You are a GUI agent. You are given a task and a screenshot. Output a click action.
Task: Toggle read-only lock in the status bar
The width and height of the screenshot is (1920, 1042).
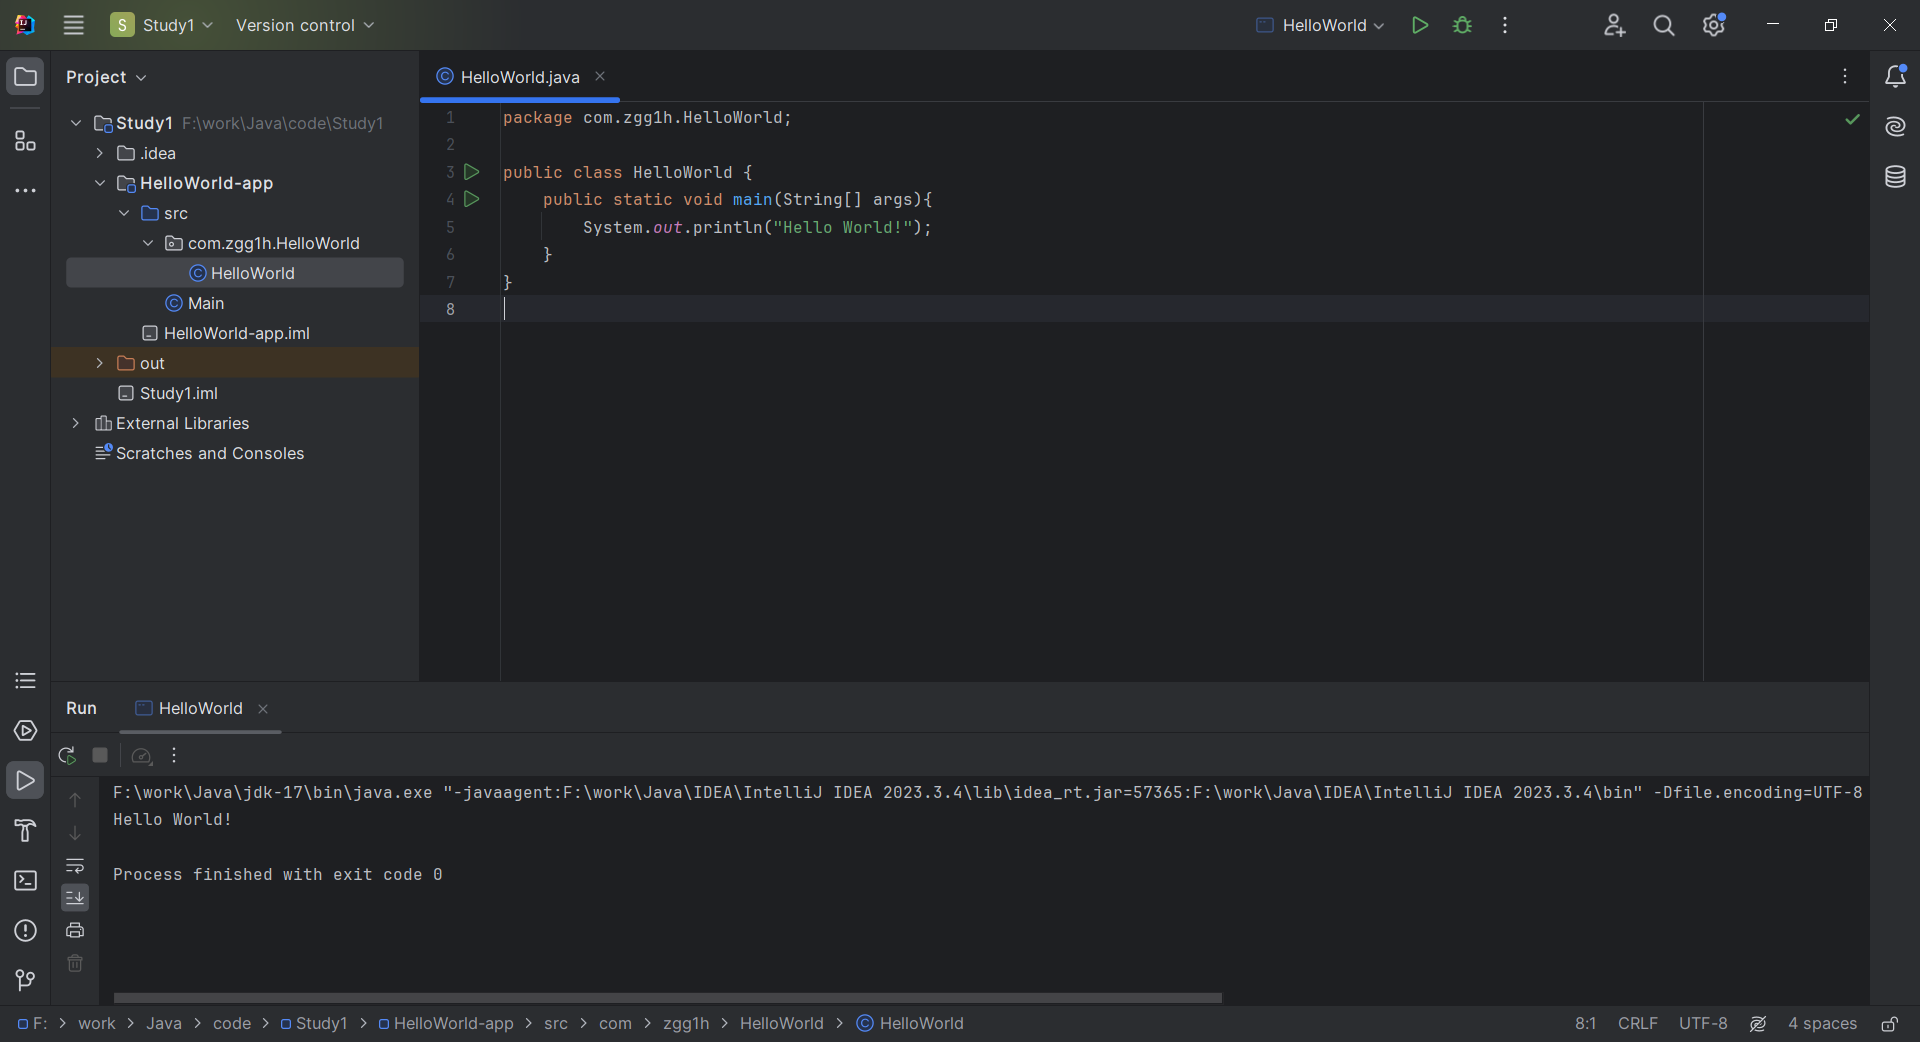tap(1889, 1023)
